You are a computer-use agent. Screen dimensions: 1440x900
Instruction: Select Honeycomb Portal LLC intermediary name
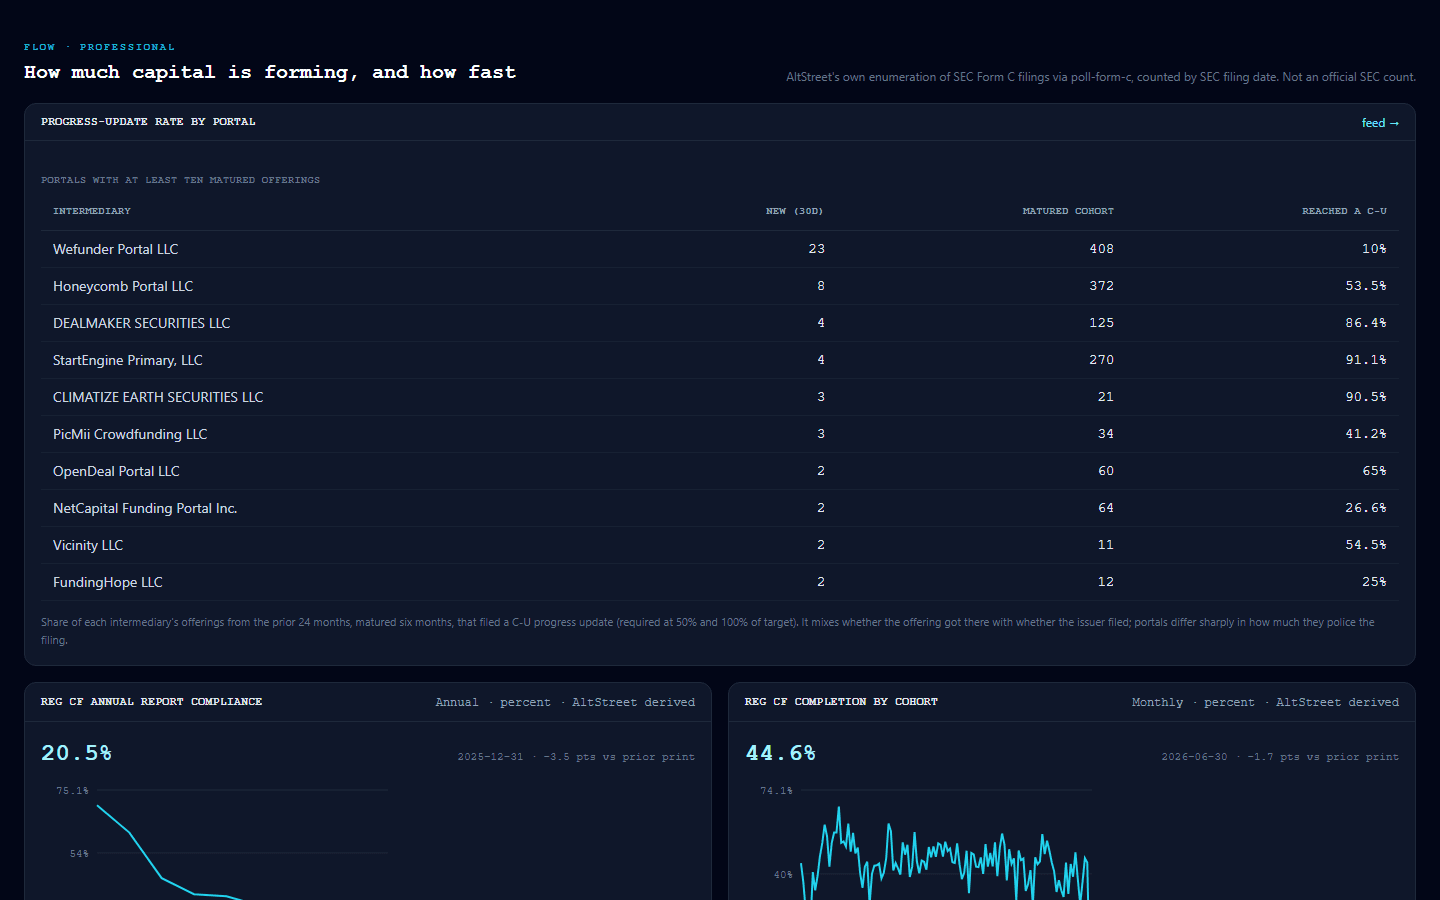click(123, 286)
